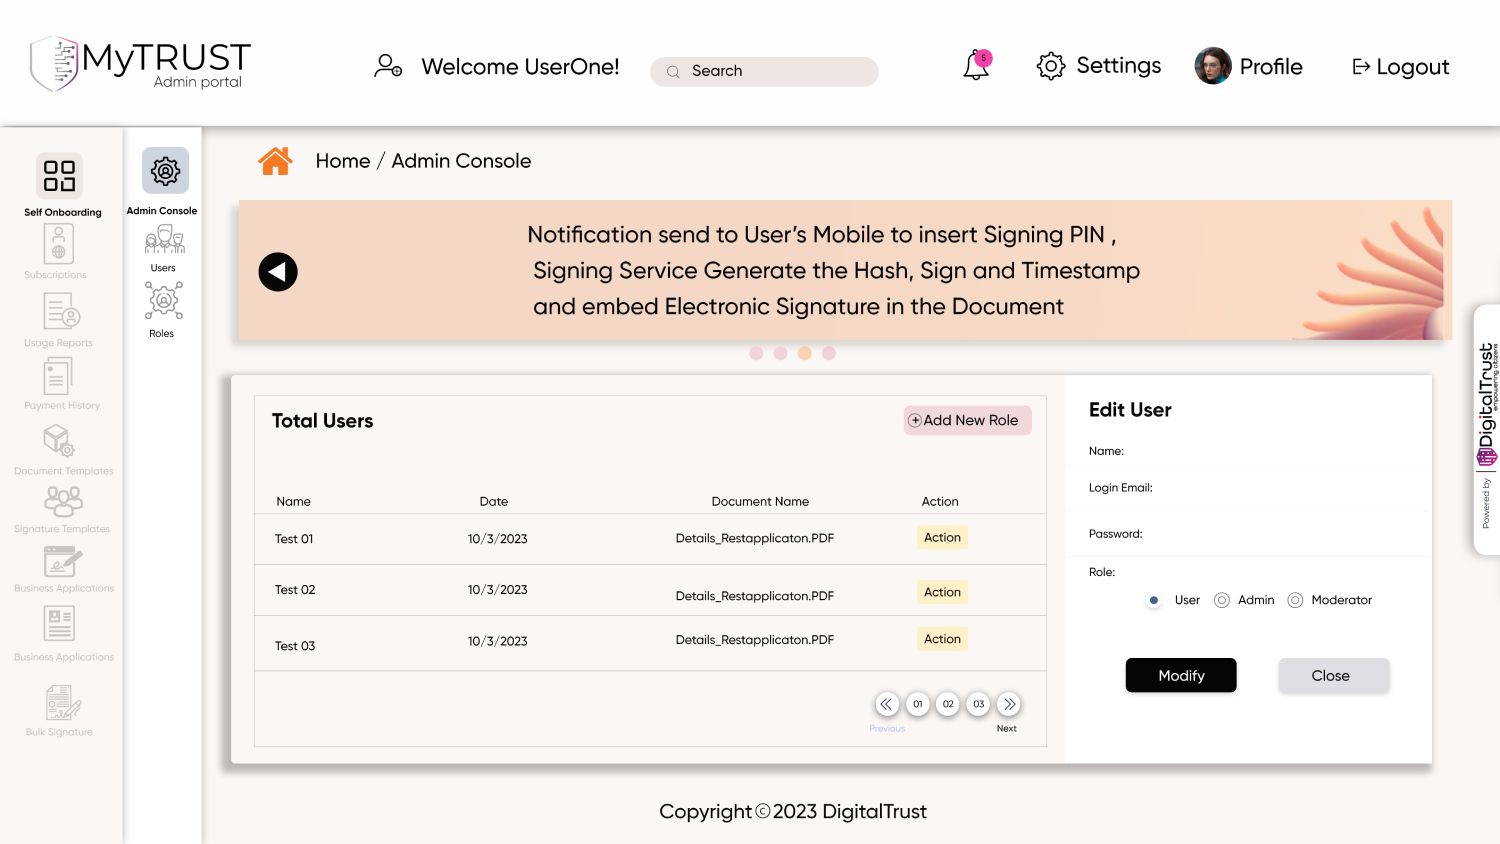Open the Users icon in sidebar
Image resolution: width=1500 pixels, height=844 pixels.
164,241
